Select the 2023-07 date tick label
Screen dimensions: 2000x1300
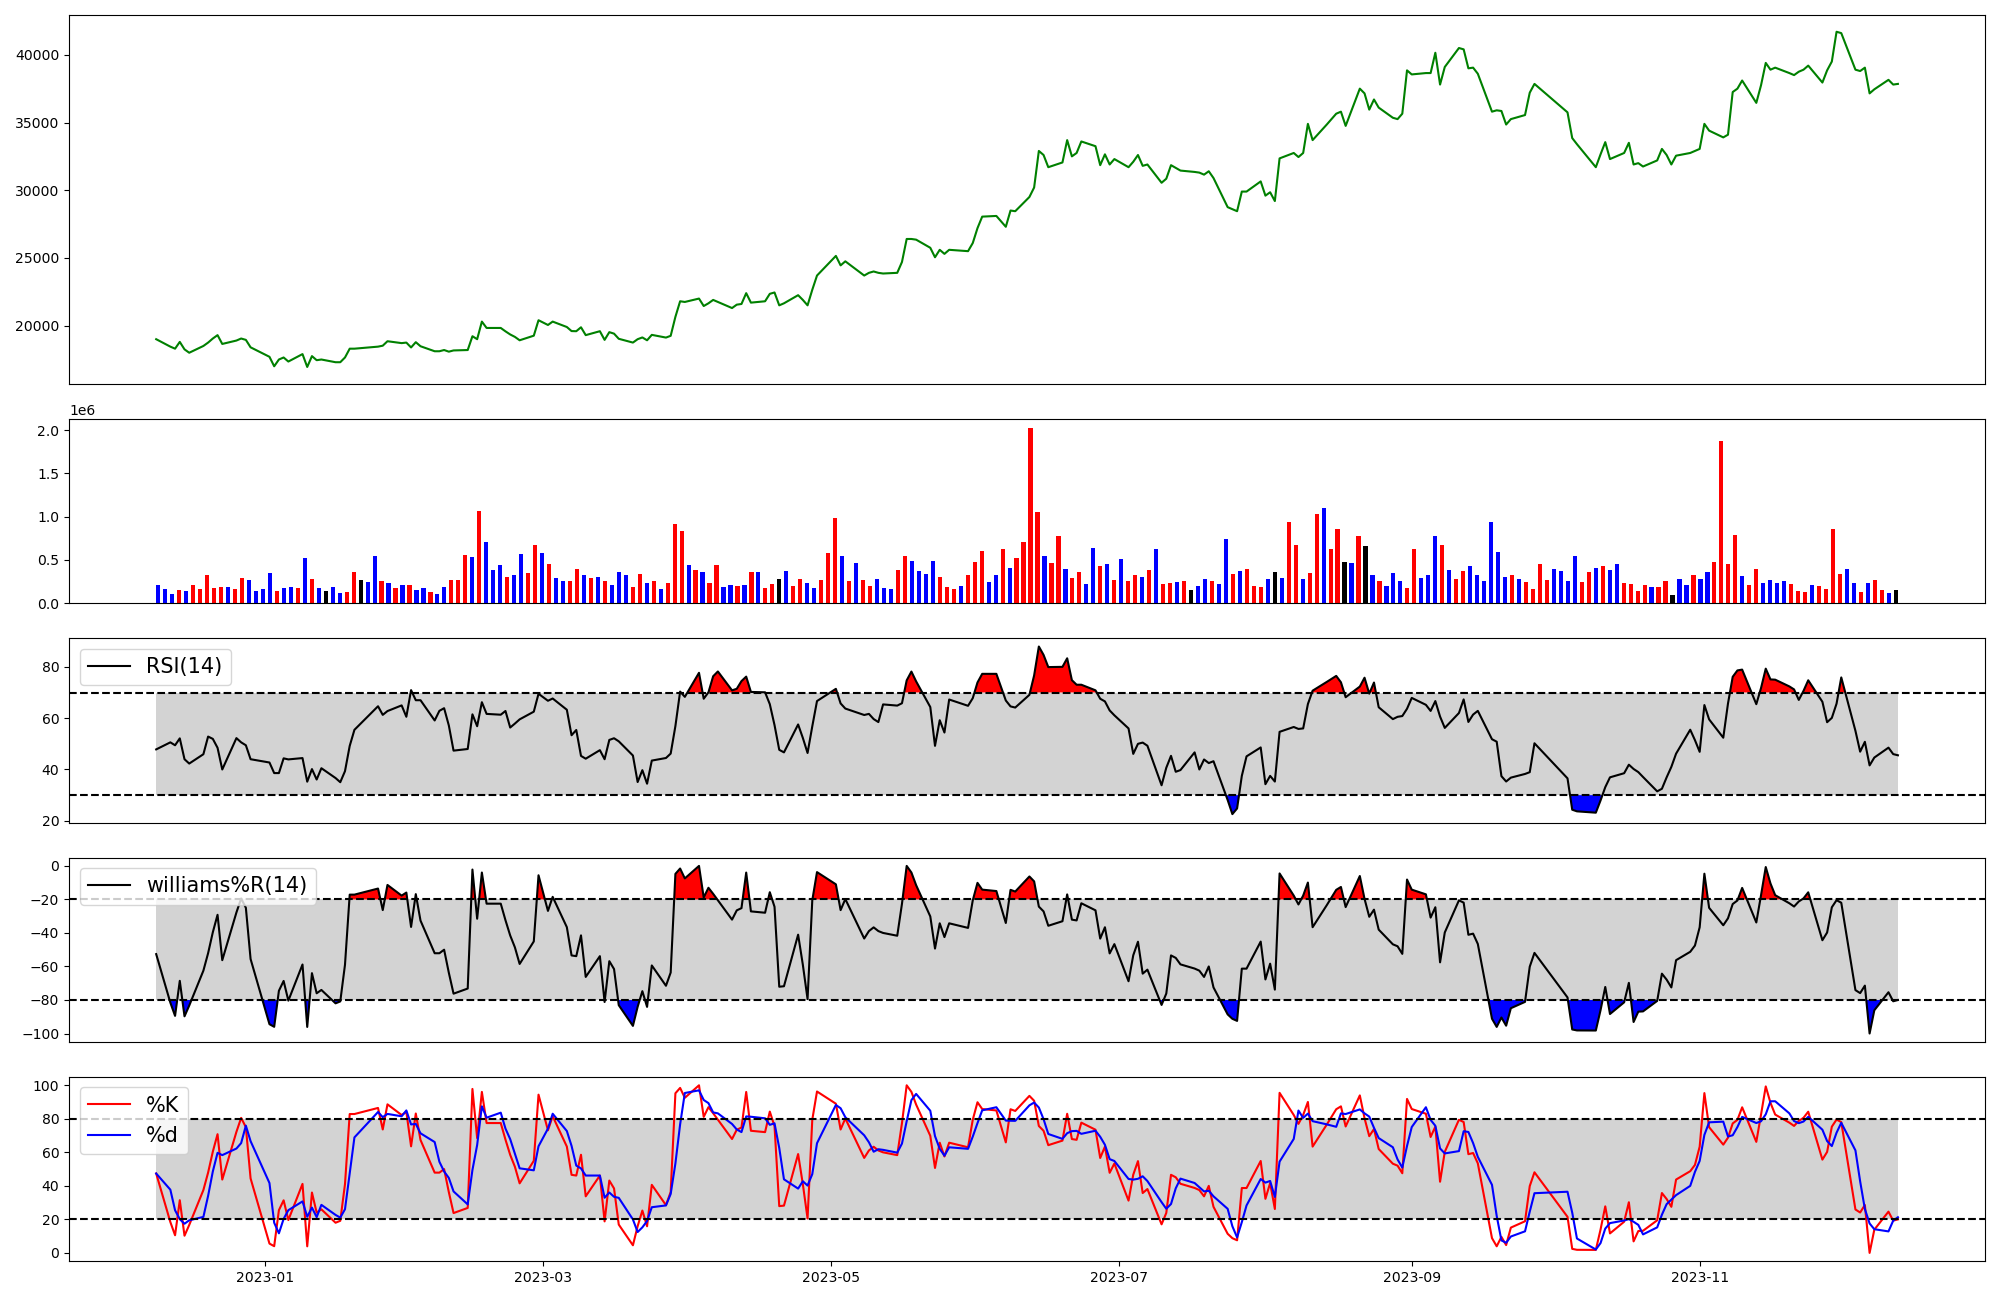[1118, 1277]
